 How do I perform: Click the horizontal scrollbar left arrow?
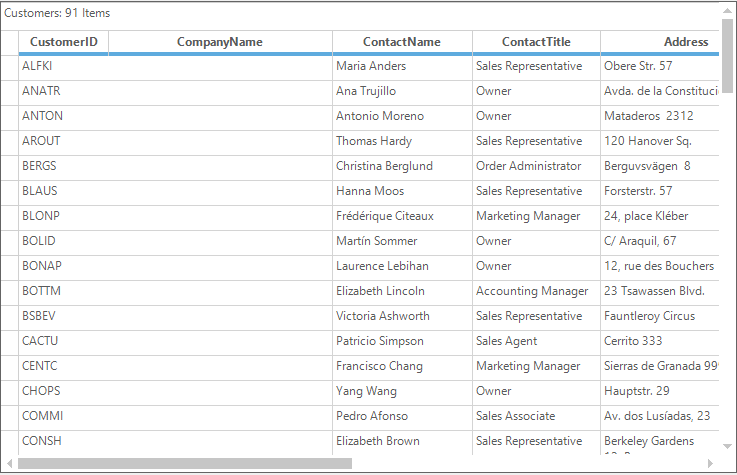click(x=9, y=463)
